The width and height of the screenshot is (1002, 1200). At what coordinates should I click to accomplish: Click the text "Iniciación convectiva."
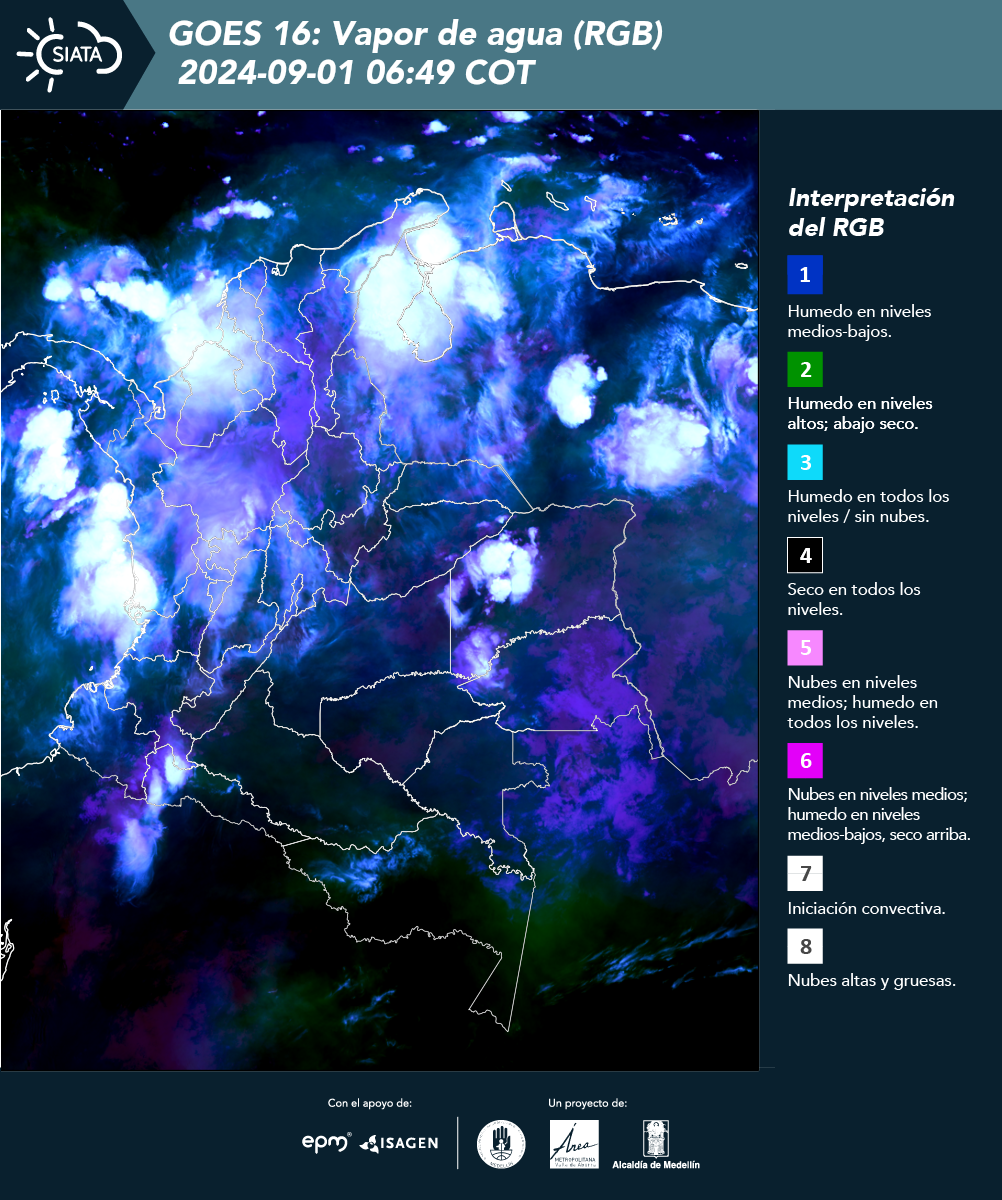click(x=867, y=909)
